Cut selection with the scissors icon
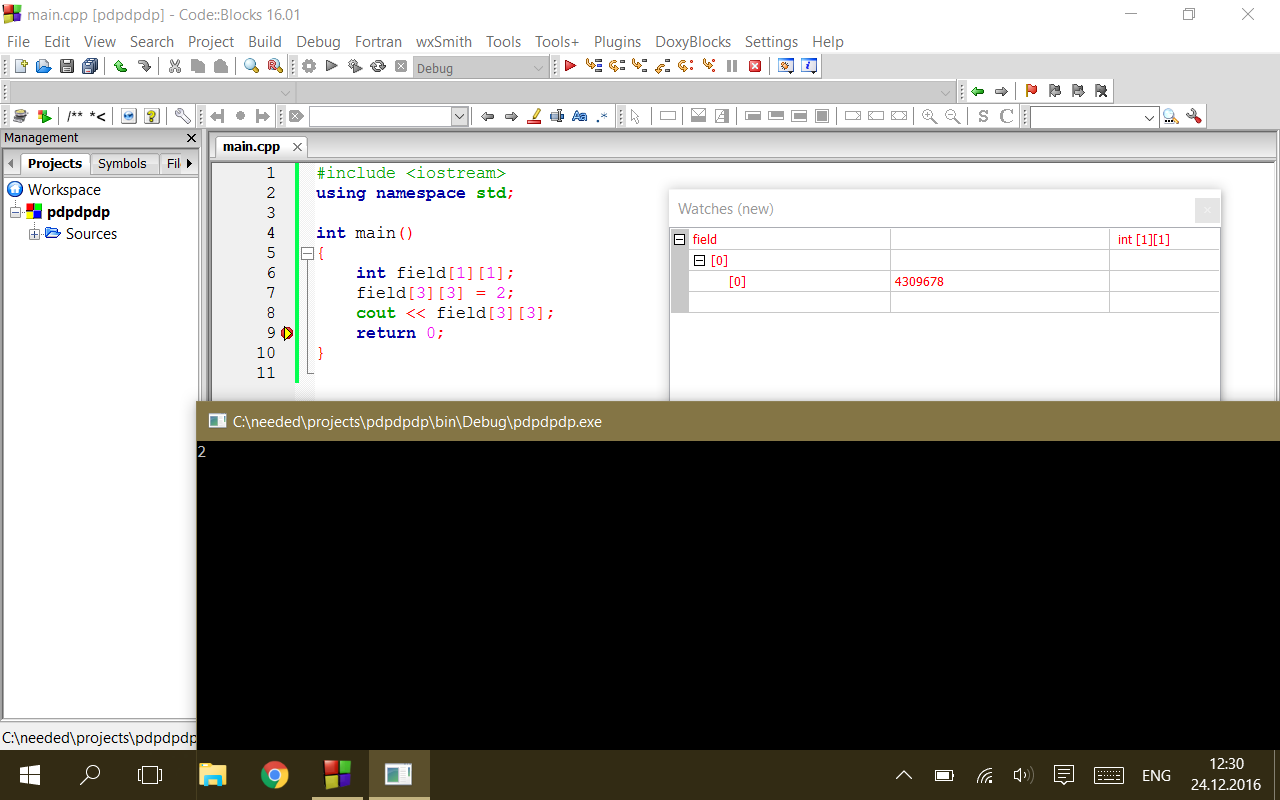 [175, 67]
